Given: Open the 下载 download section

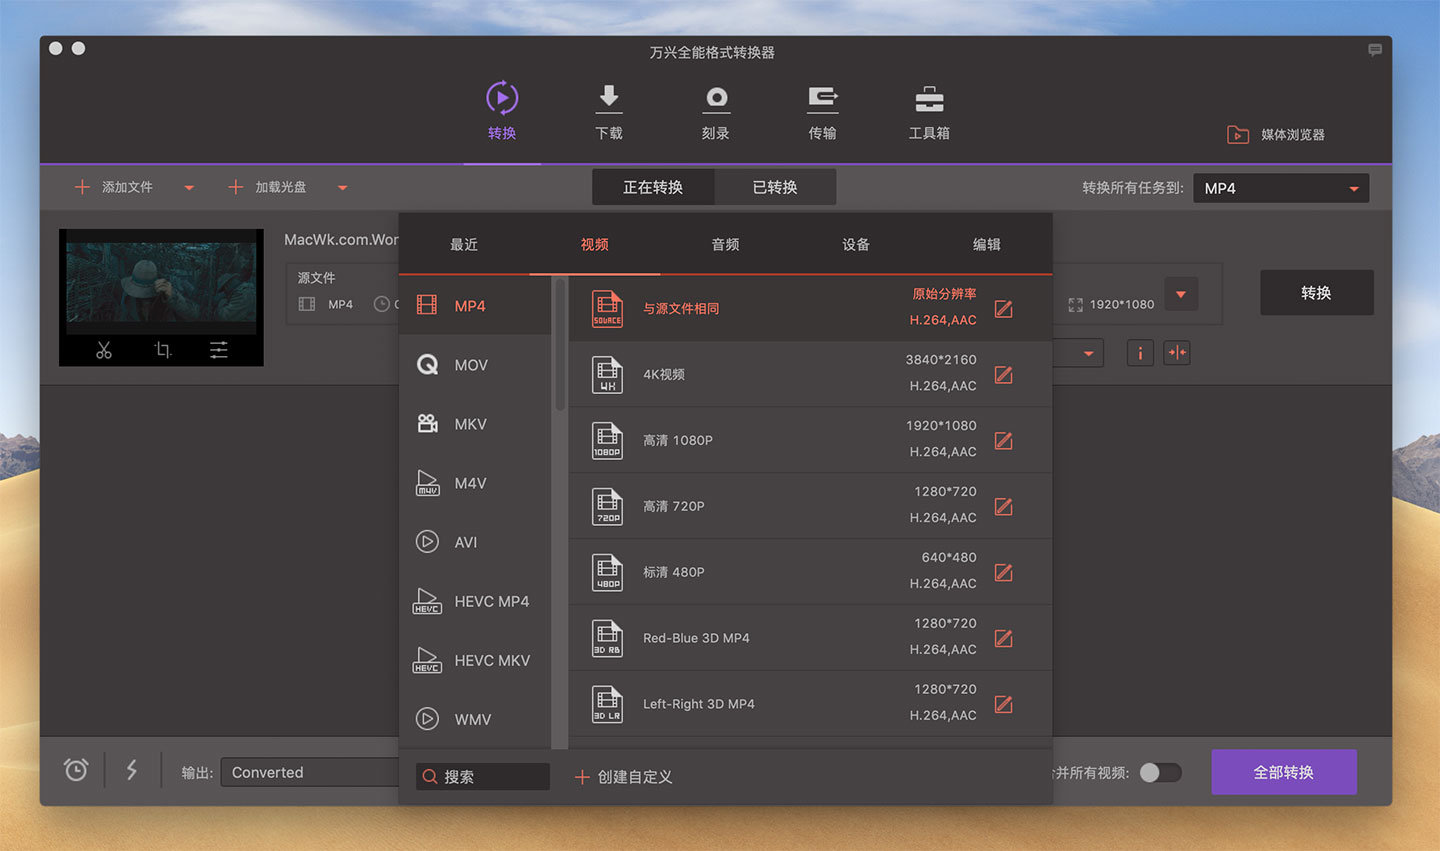Looking at the screenshot, I should (608, 112).
